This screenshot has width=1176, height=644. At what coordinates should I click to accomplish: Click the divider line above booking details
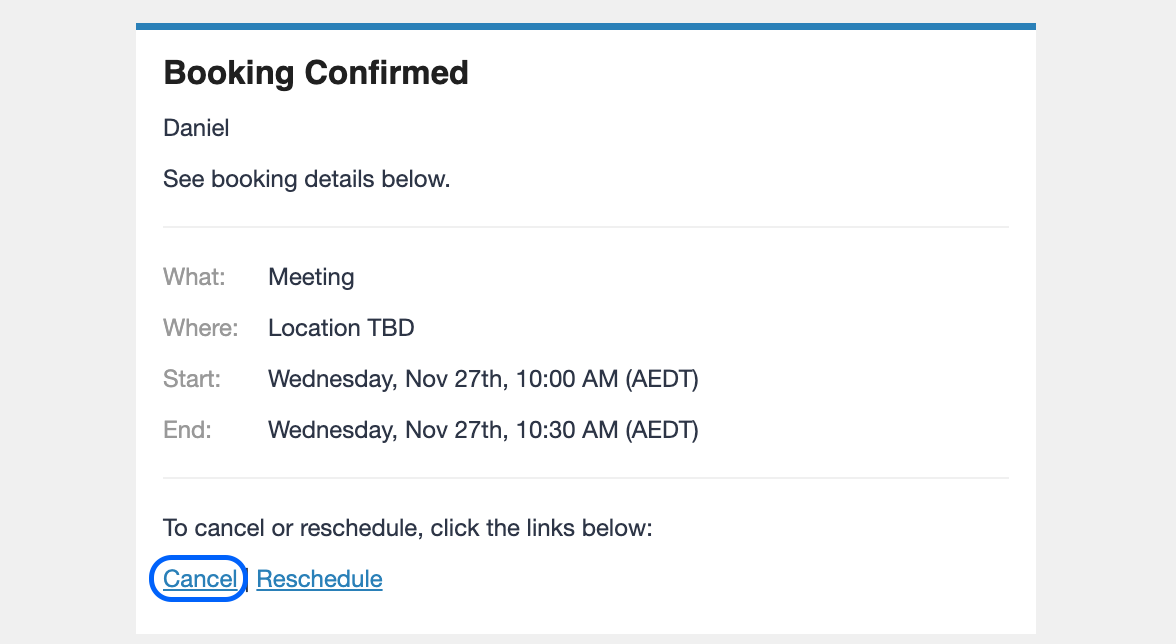[586, 226]
